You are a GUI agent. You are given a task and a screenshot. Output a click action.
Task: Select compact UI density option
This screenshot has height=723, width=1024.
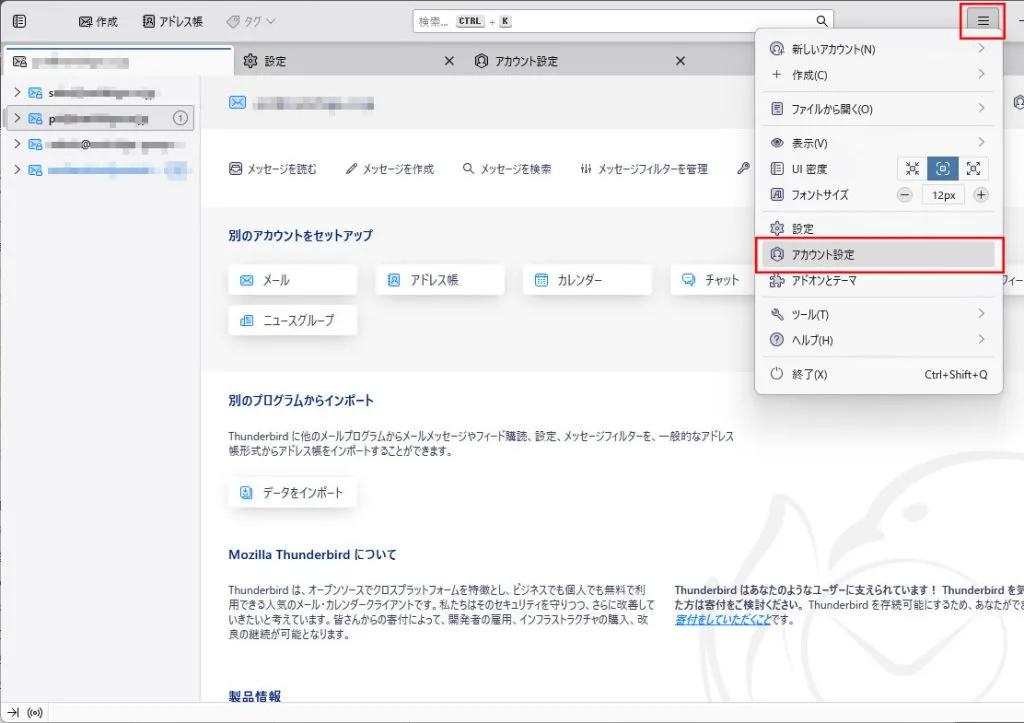click(912, 169)
